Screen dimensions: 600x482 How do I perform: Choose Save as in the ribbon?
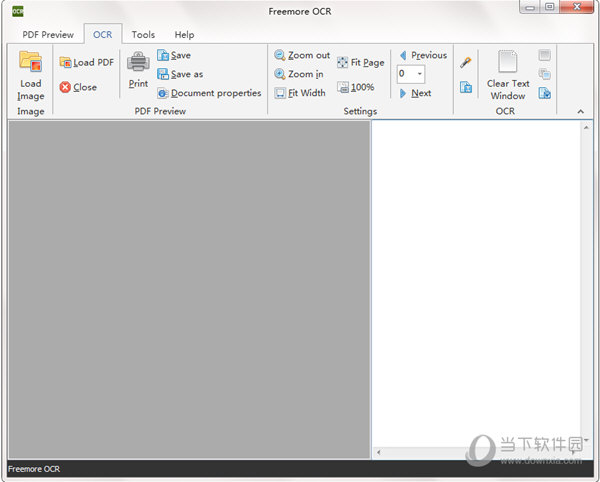tap(180, 74)
